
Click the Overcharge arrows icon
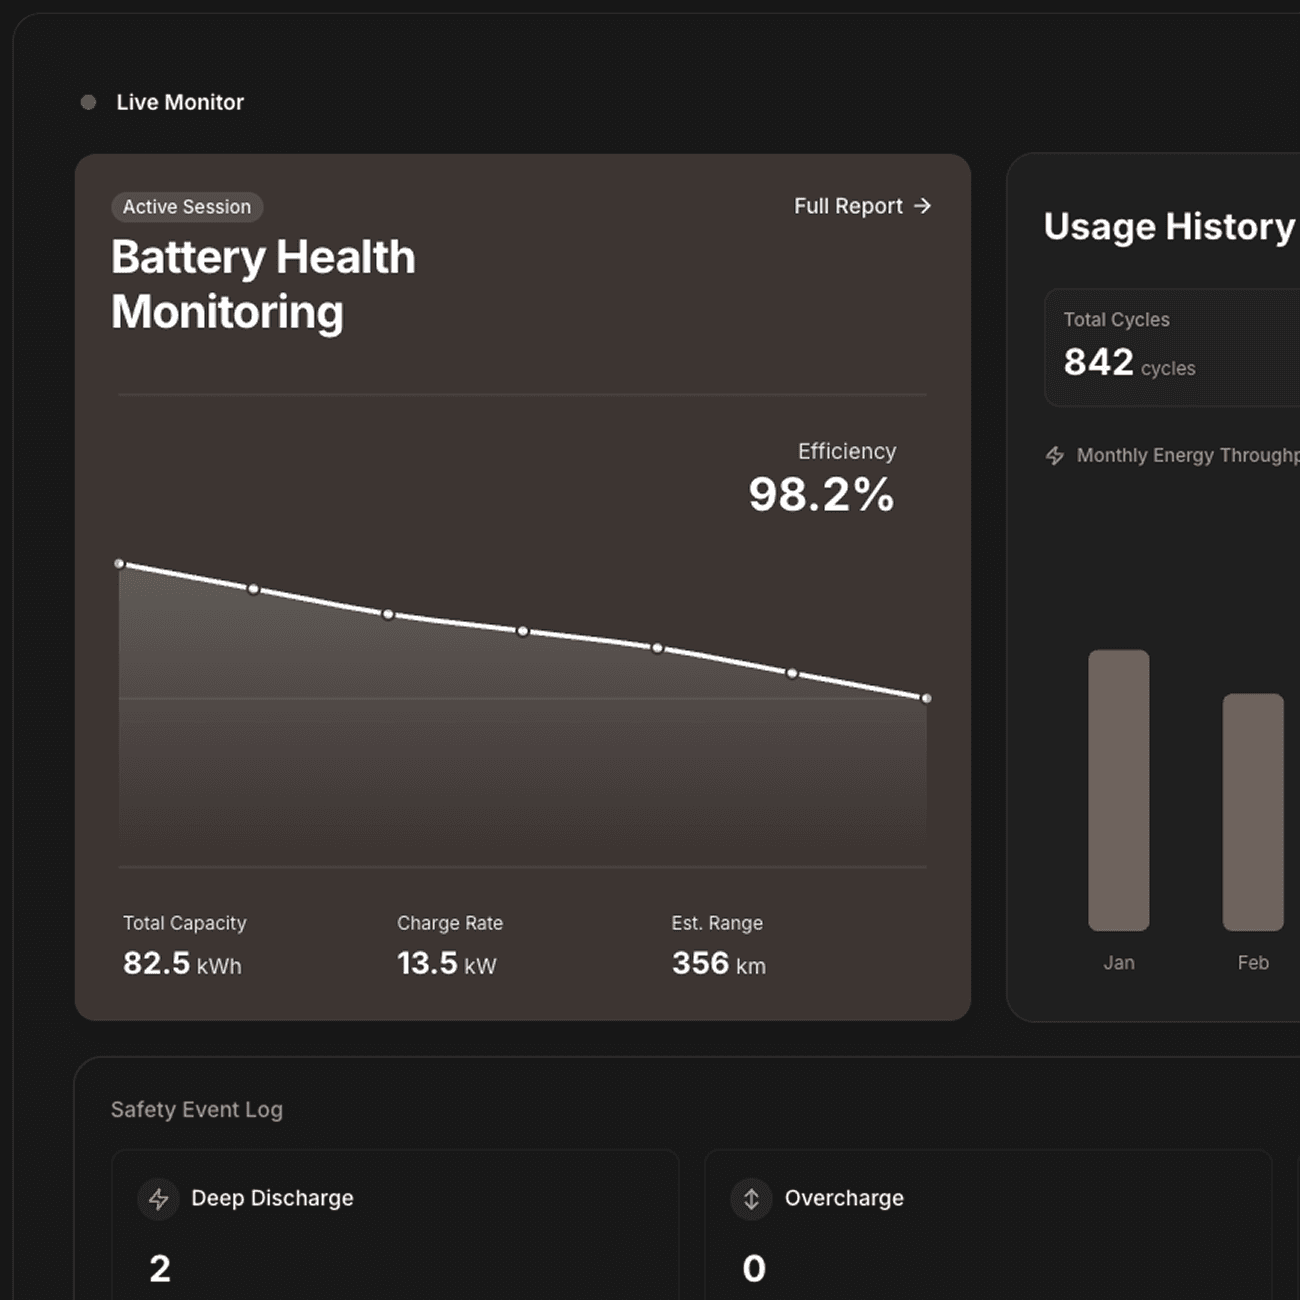pyautogui.click(x=751, y=1198)
